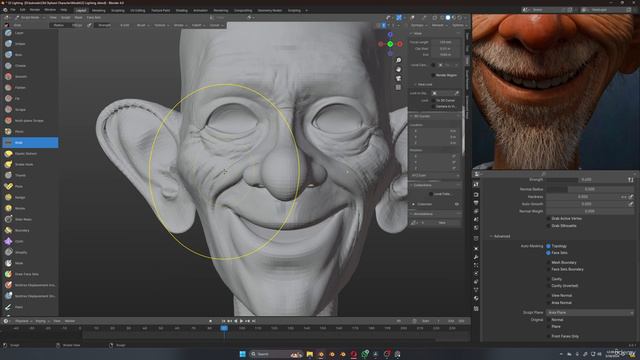Switch to the UV Editing workspace tab

pyautogui.click(x=138, y=11)
